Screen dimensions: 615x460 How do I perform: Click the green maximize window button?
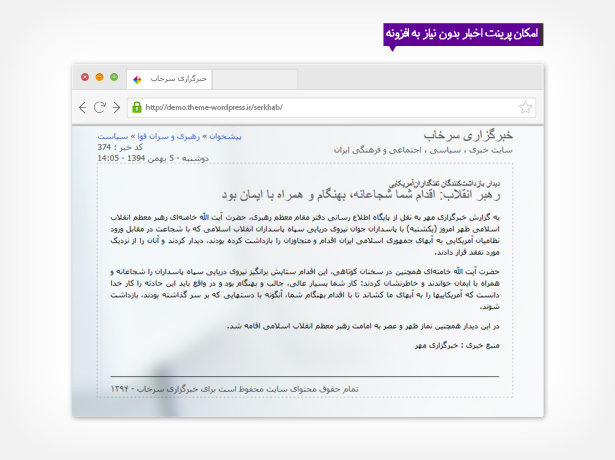(115, 77)
